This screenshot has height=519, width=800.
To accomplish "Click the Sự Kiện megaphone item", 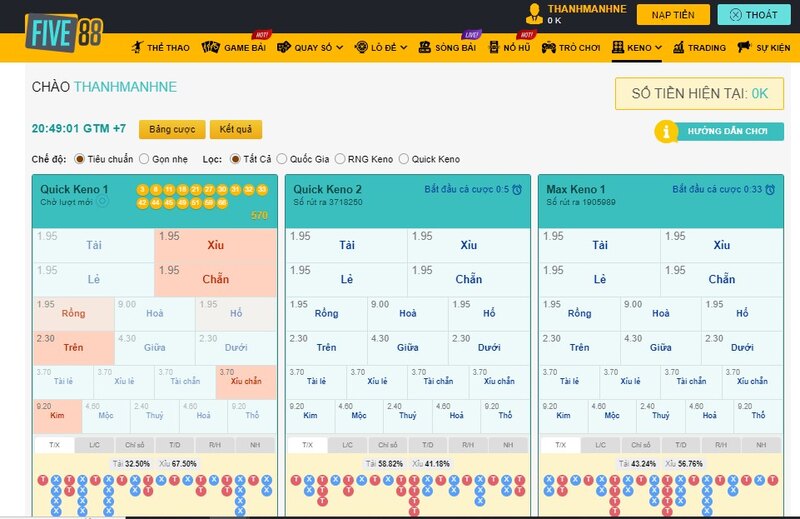I will [764, 47].
